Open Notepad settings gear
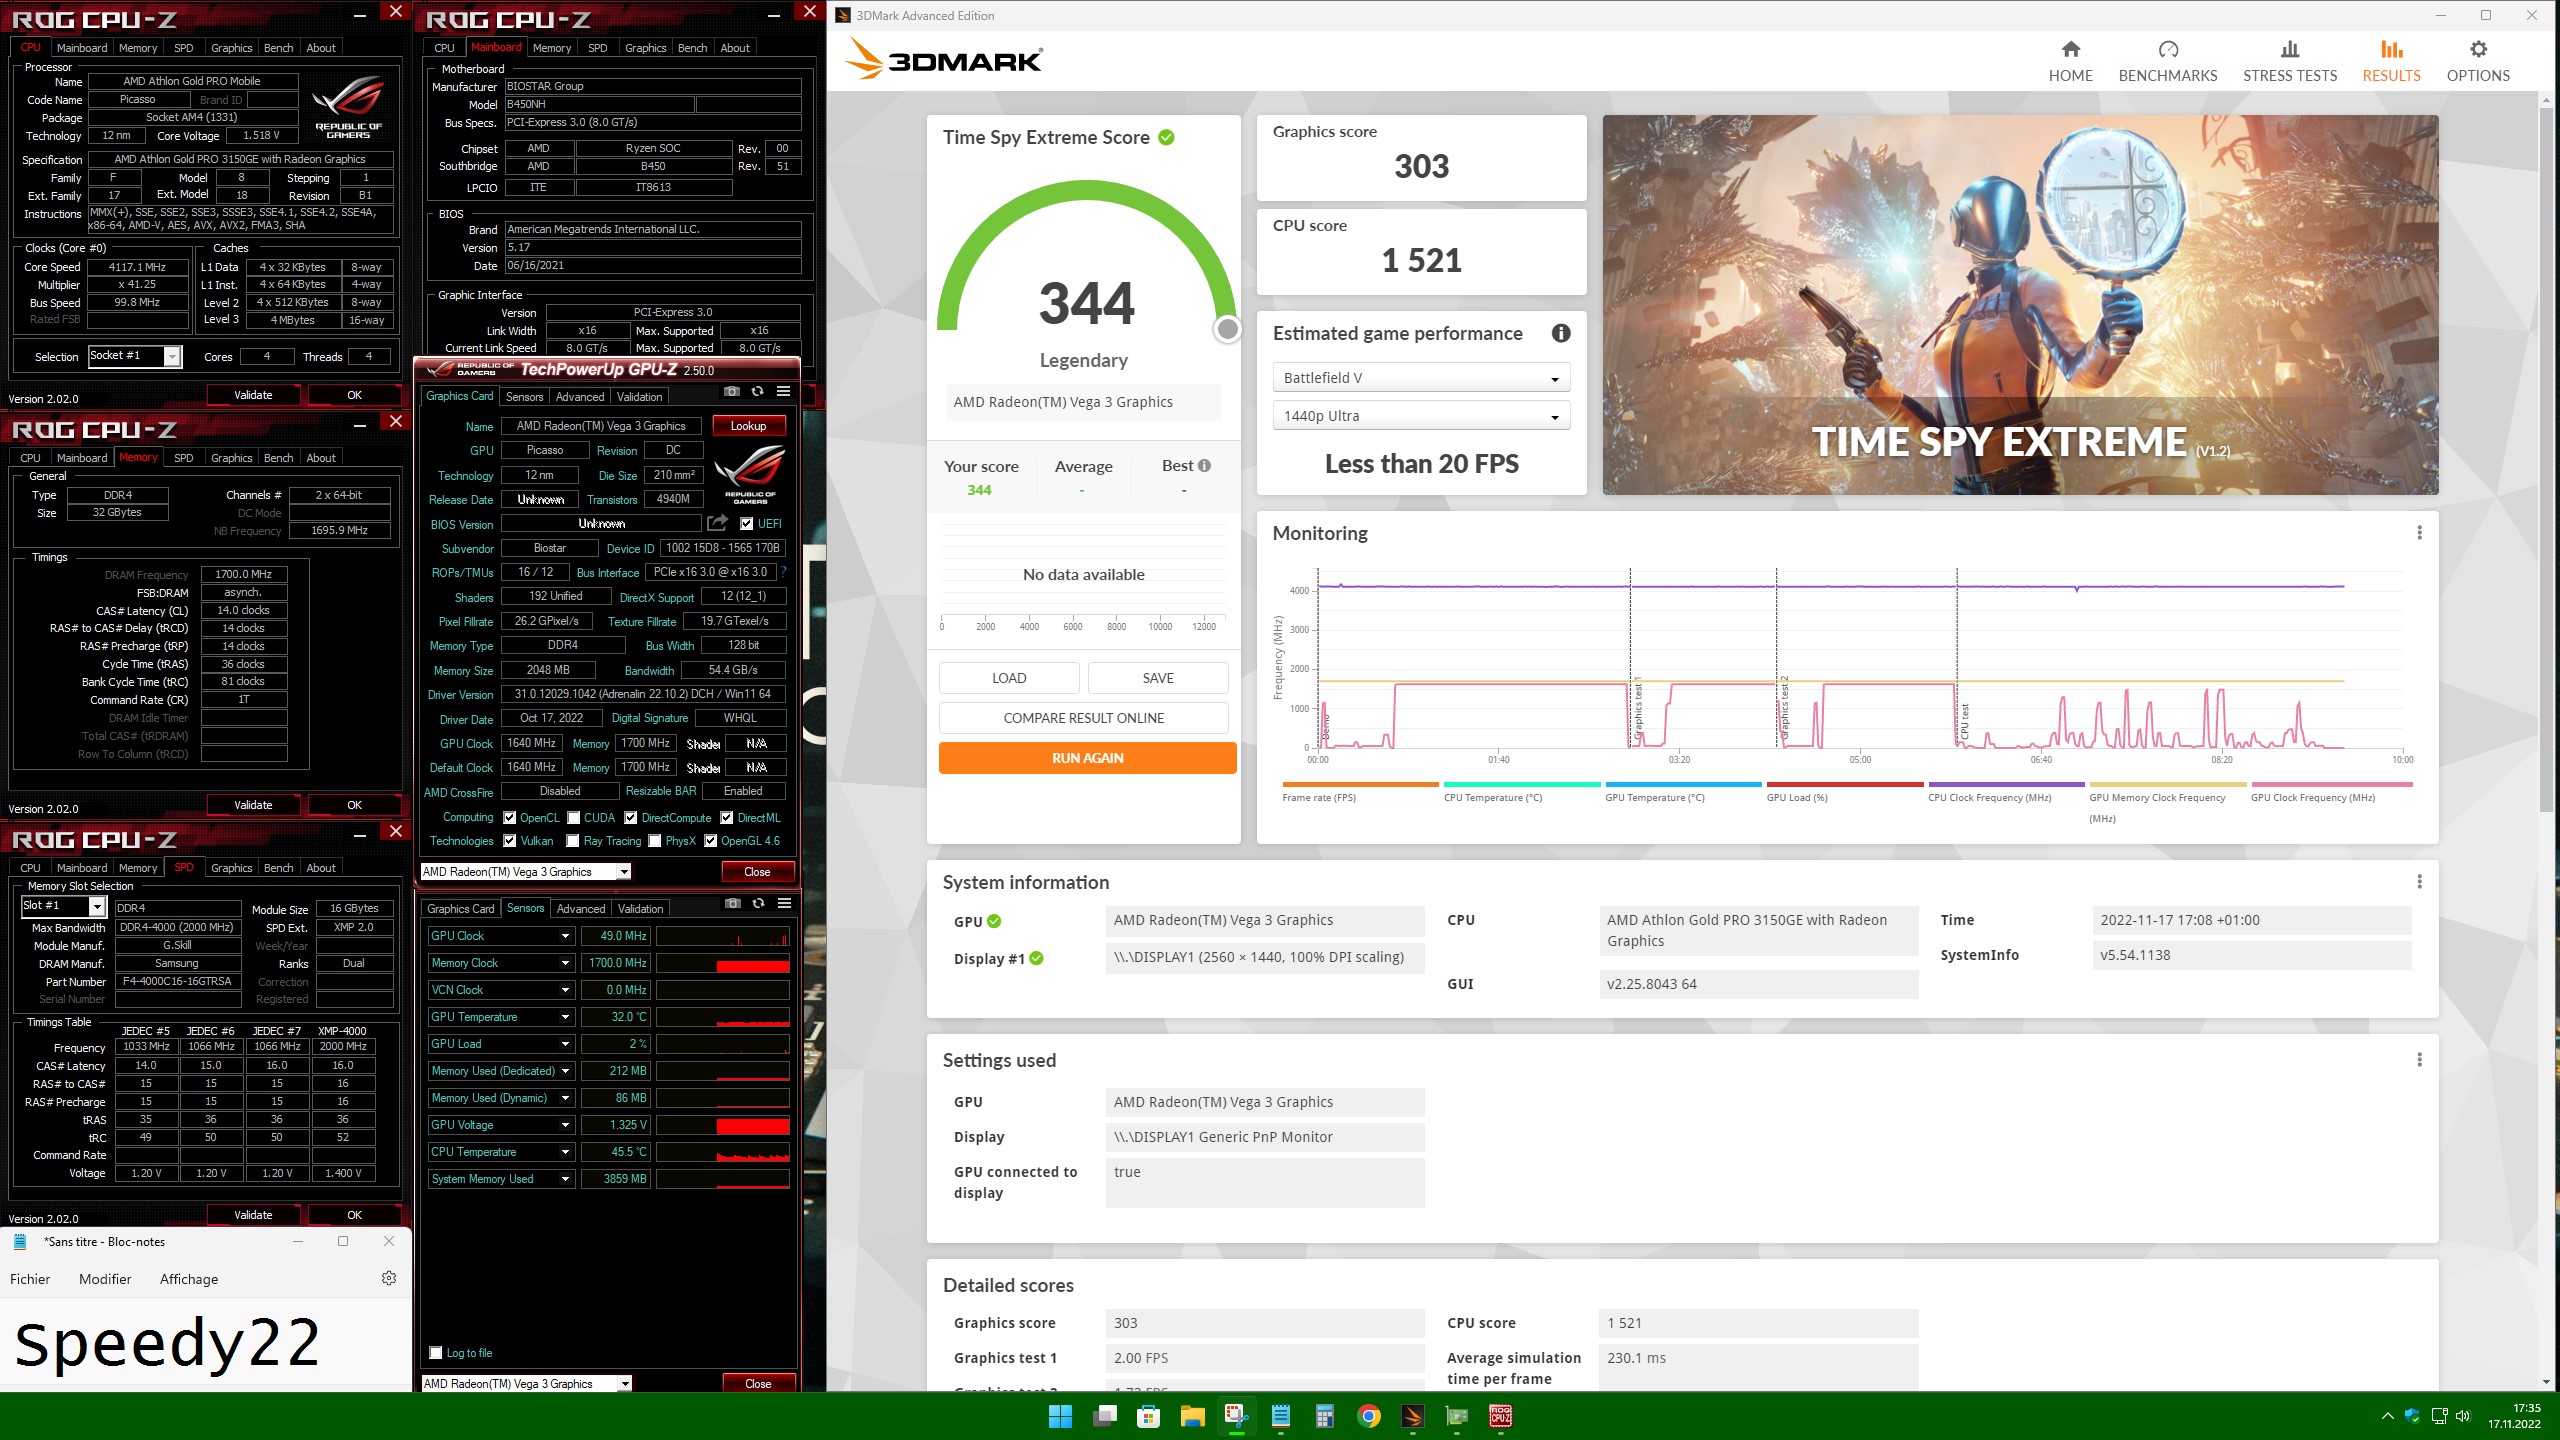This screenshot has height=1440, width=2560. tap(389, 1278)
